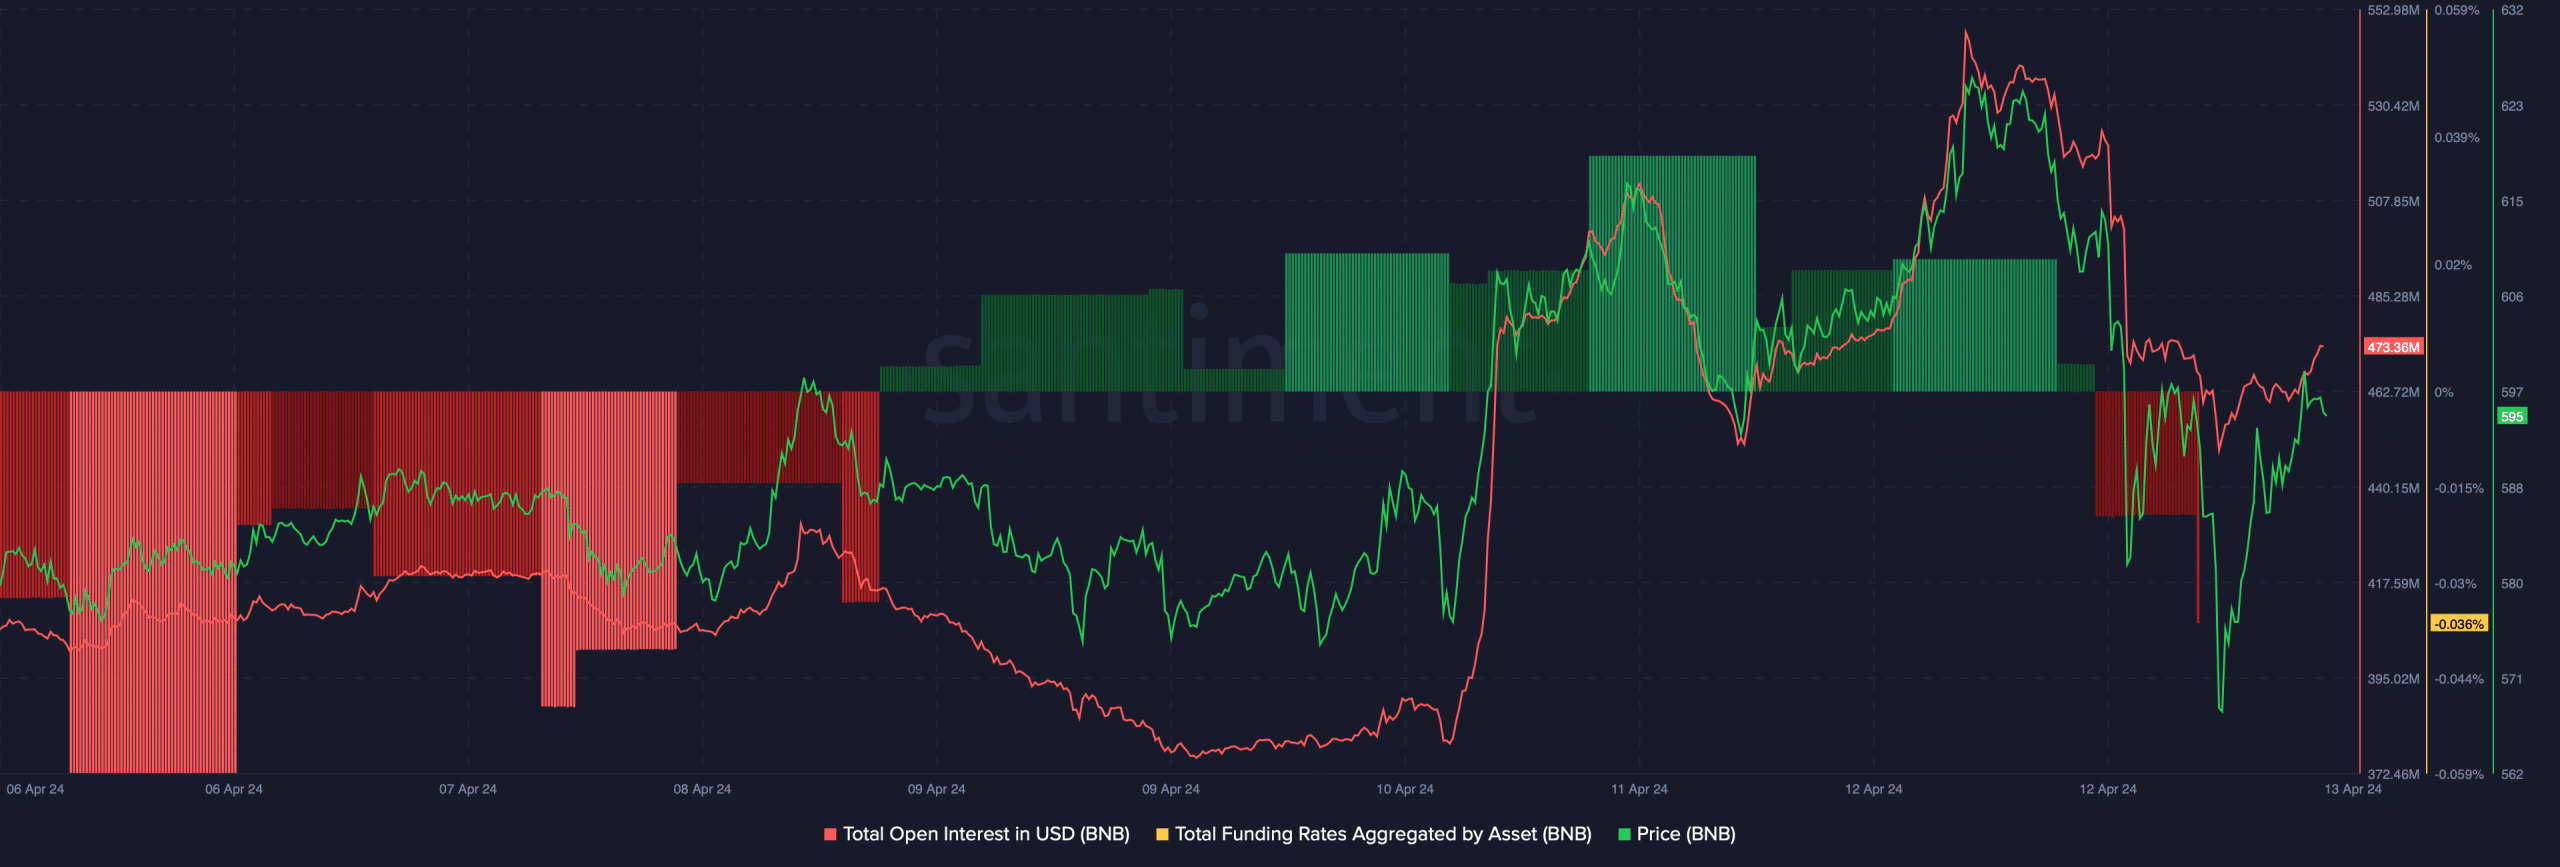Click the 615 price axis label
Screen dimensions: 2560x867
(2512, 202)
